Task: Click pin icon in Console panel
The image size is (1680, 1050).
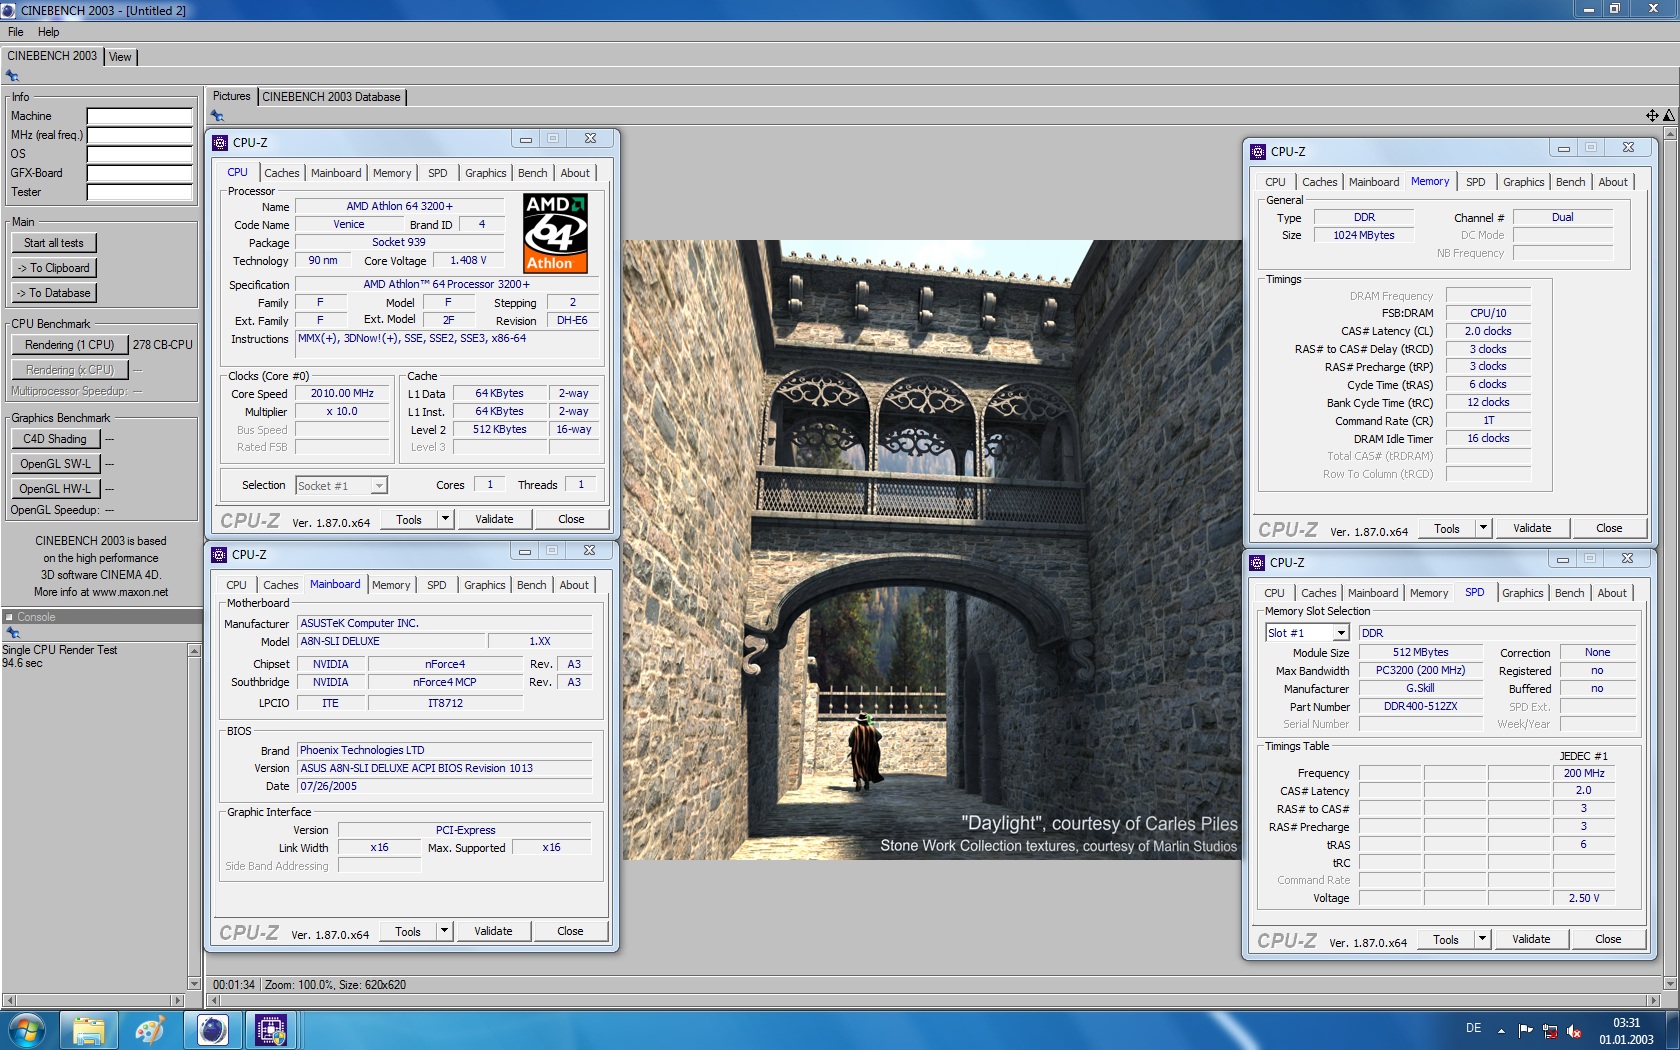Action: (12, 633)
